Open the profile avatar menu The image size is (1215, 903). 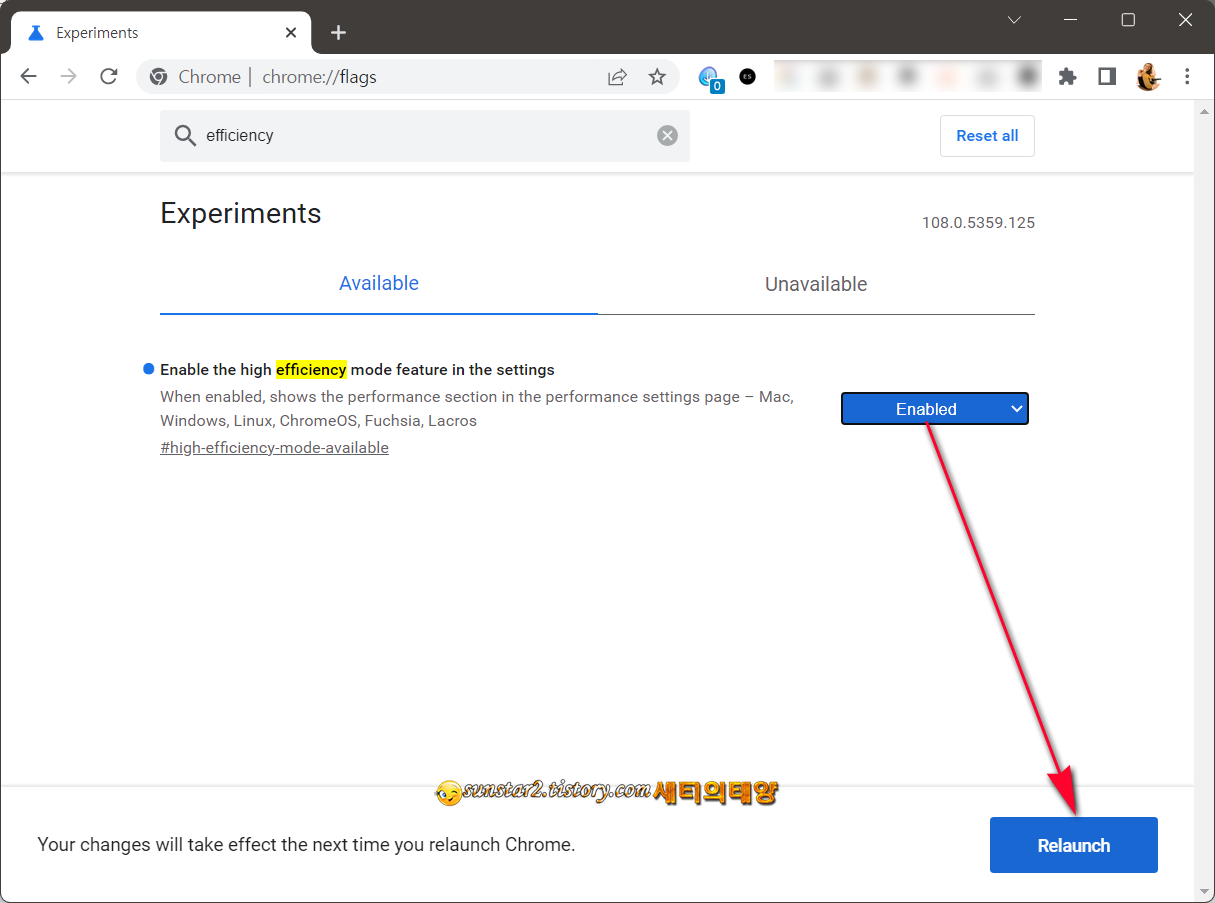1148,77
